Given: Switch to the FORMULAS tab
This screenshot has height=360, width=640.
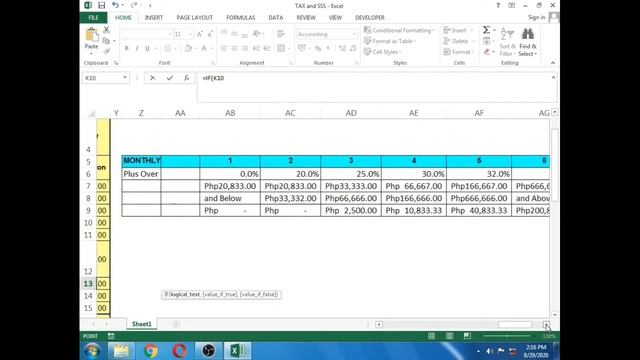Looking at the screenshot, I should pyautogui.click(x=240, y=18).
